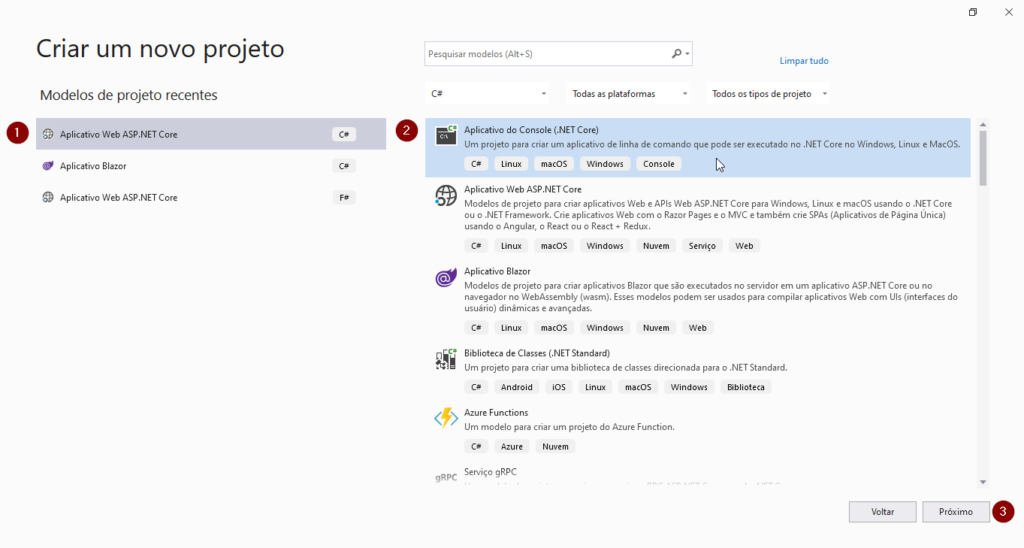Click the iOS tag on Class Library template

[x=559, y=387]
